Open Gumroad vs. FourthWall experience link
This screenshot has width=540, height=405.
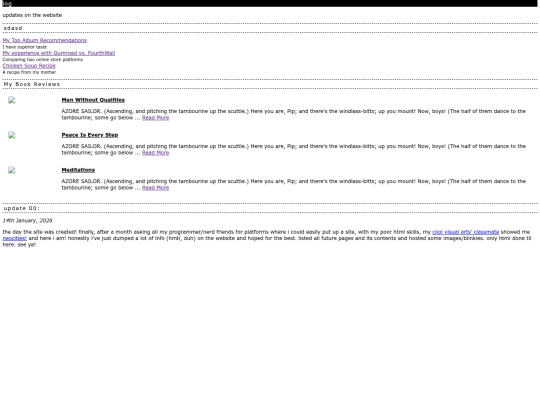click(x=59, y=53)
